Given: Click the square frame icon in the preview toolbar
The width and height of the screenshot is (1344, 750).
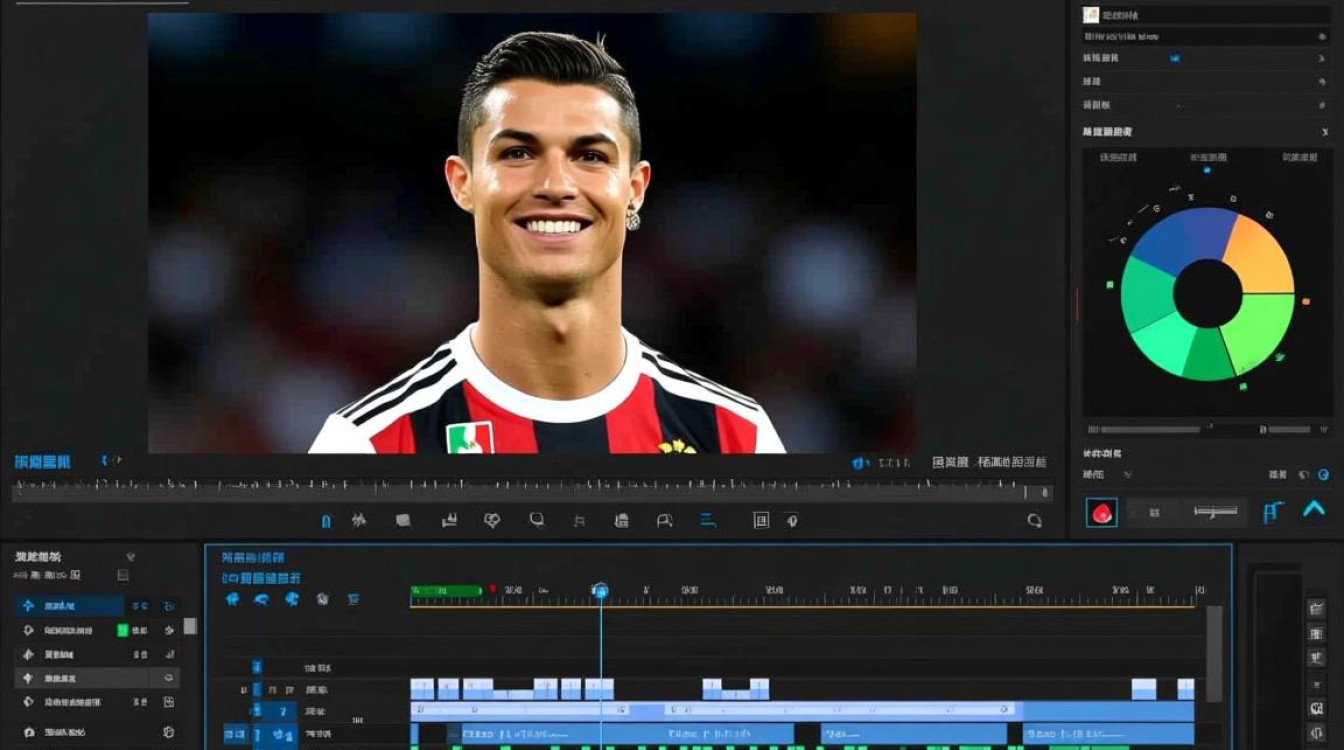Looking at the screenshot, I should [x=761, y=520].
